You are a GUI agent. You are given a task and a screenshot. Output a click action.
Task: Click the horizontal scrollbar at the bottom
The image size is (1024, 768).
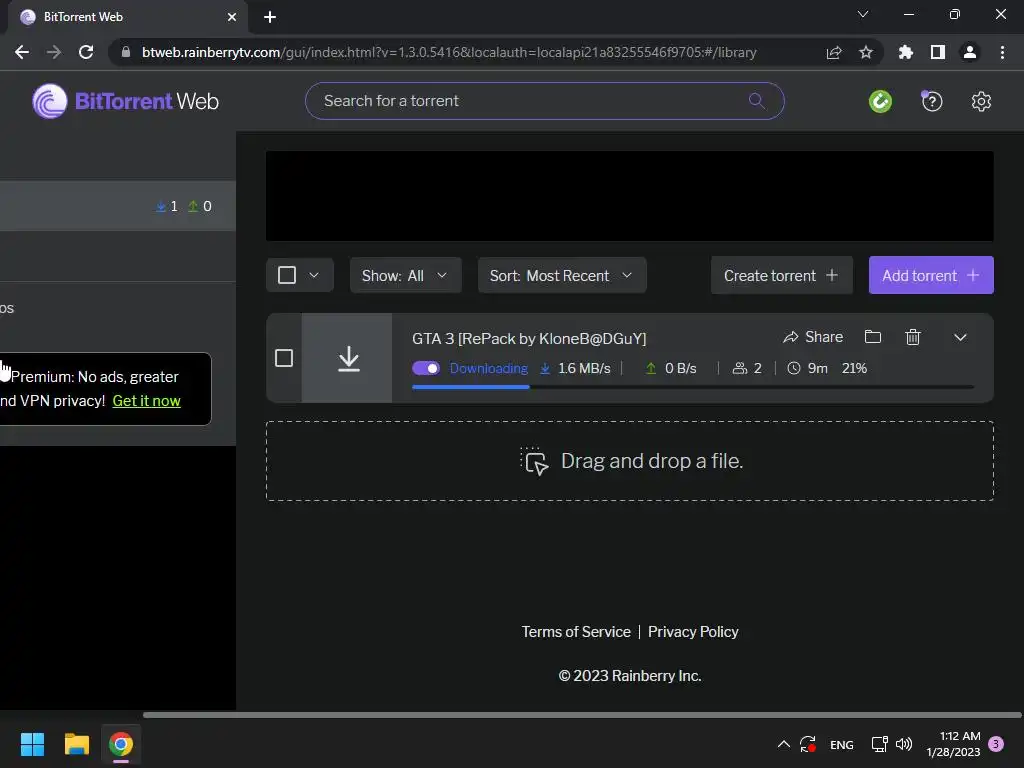[582, 715]
